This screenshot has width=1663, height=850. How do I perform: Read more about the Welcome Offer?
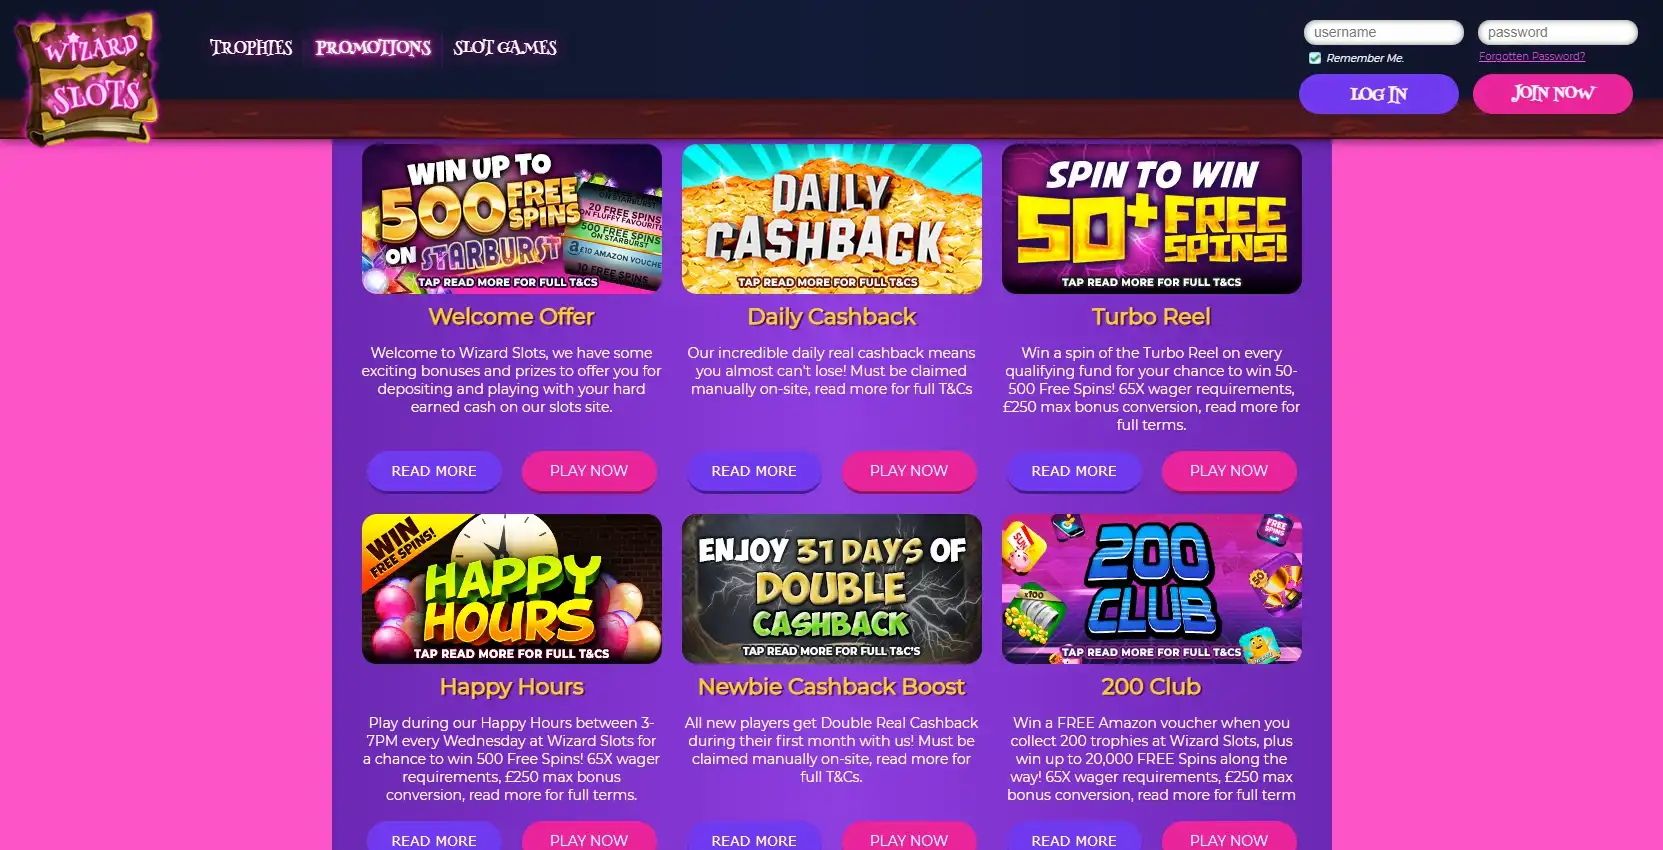point(434,471)
